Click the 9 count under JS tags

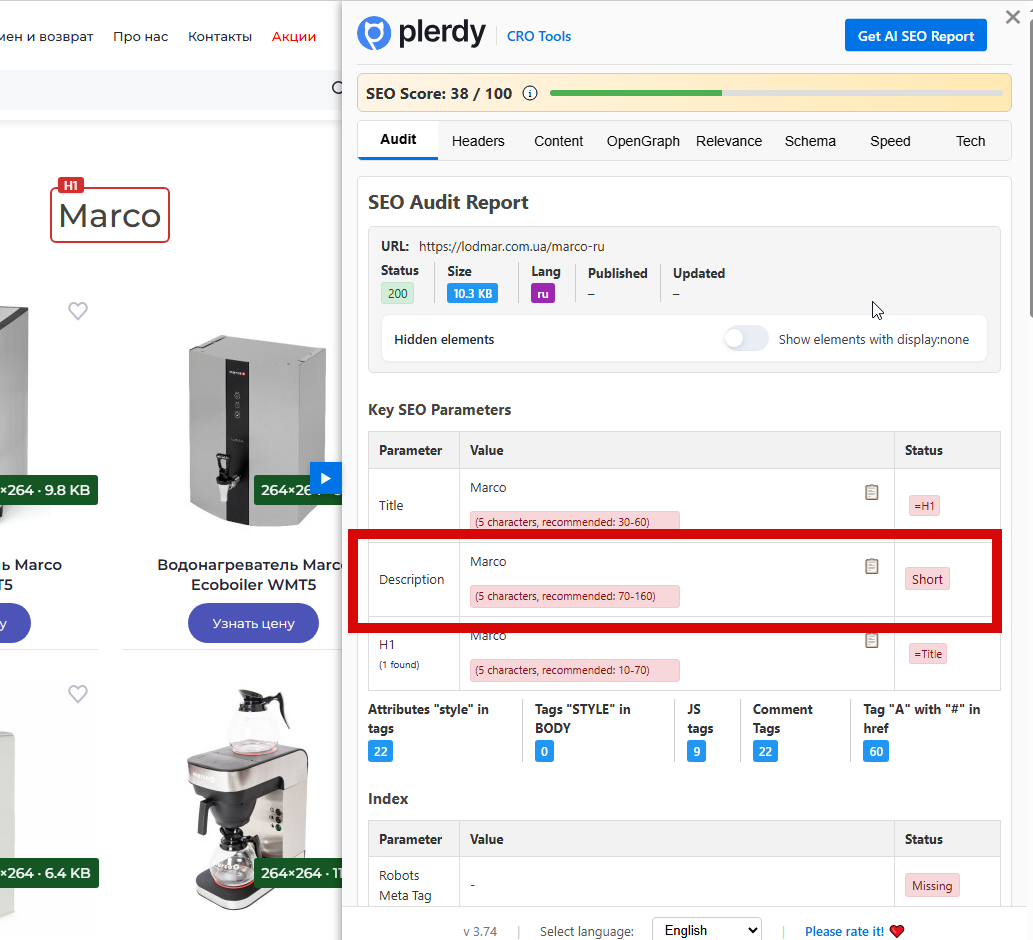click(x=696, y=751)
